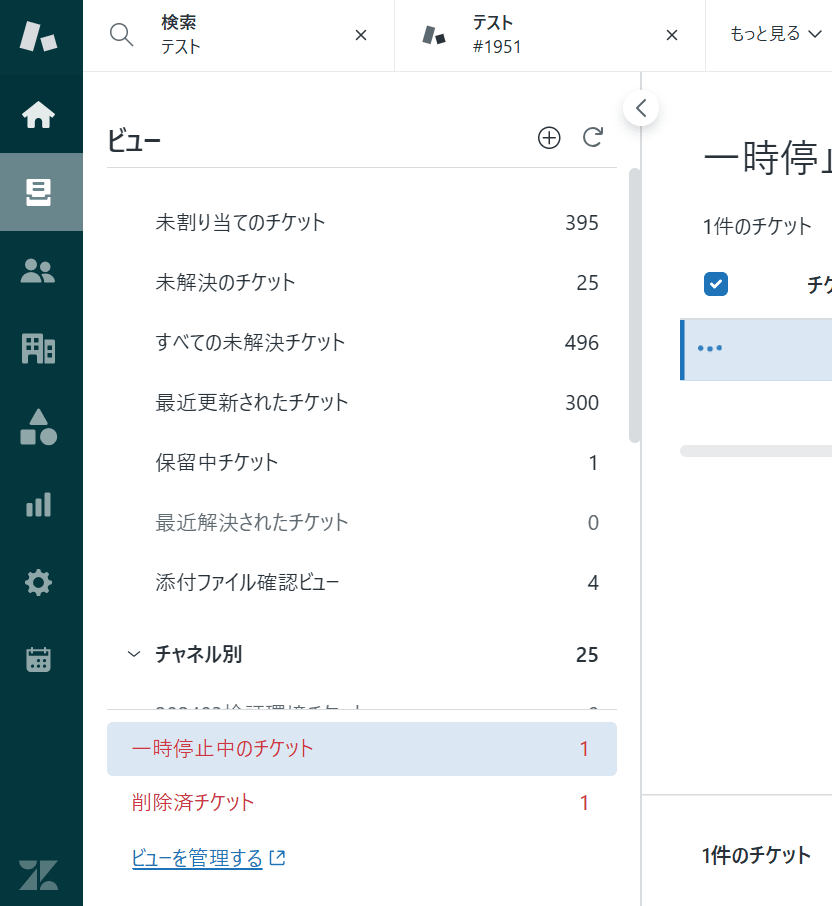Open the shapes icon in sidebar
Viewport: 832px width, 906px height.
coord(39,427)
